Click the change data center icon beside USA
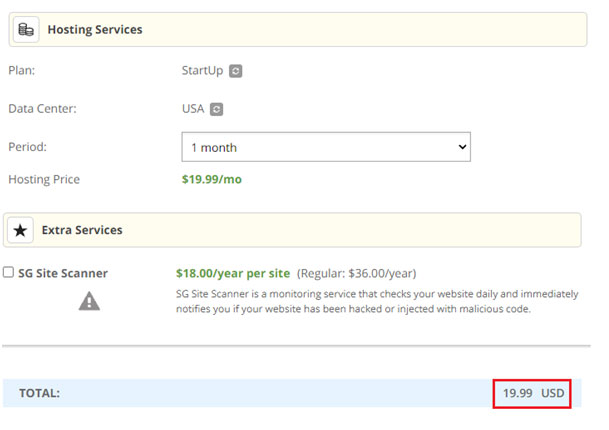 coord(216,109)
